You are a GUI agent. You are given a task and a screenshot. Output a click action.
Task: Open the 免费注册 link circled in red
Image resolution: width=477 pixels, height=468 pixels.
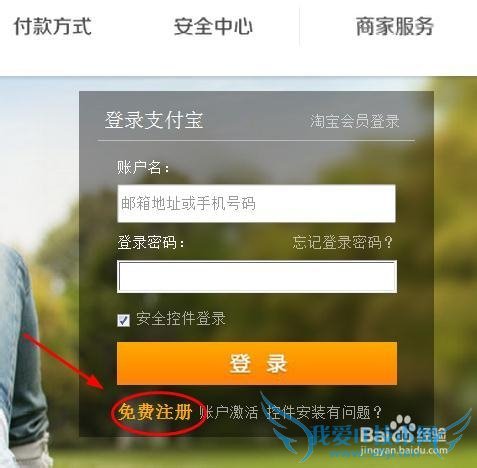pyautogui.click(x=155, y=412)
